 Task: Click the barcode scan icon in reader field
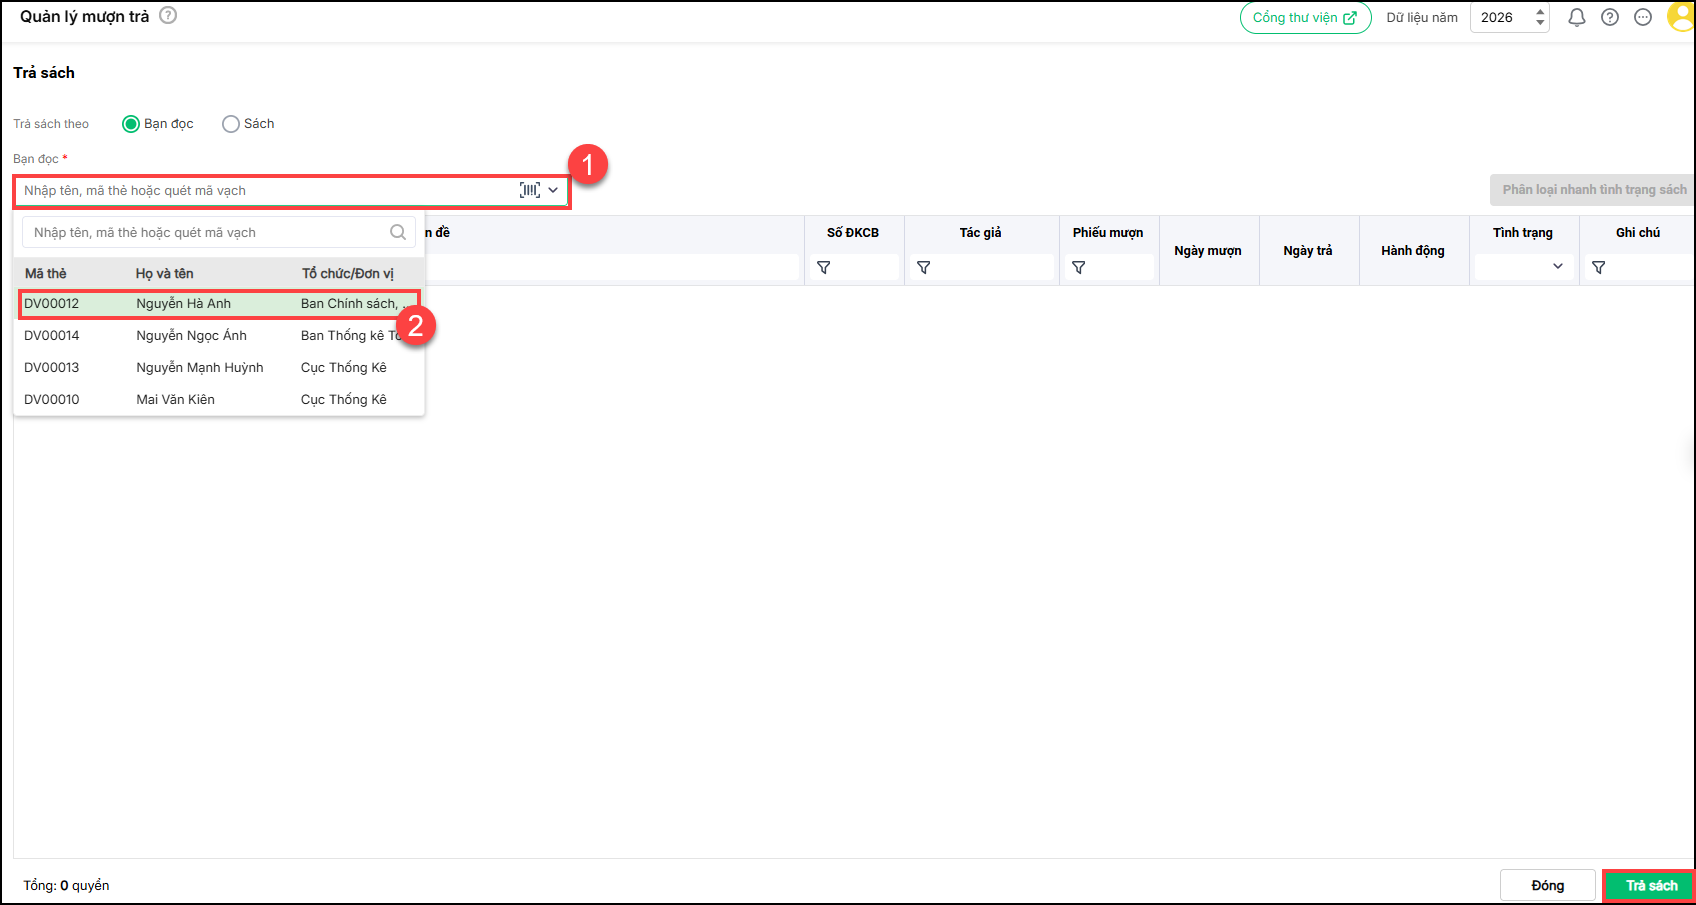point(529,190)
